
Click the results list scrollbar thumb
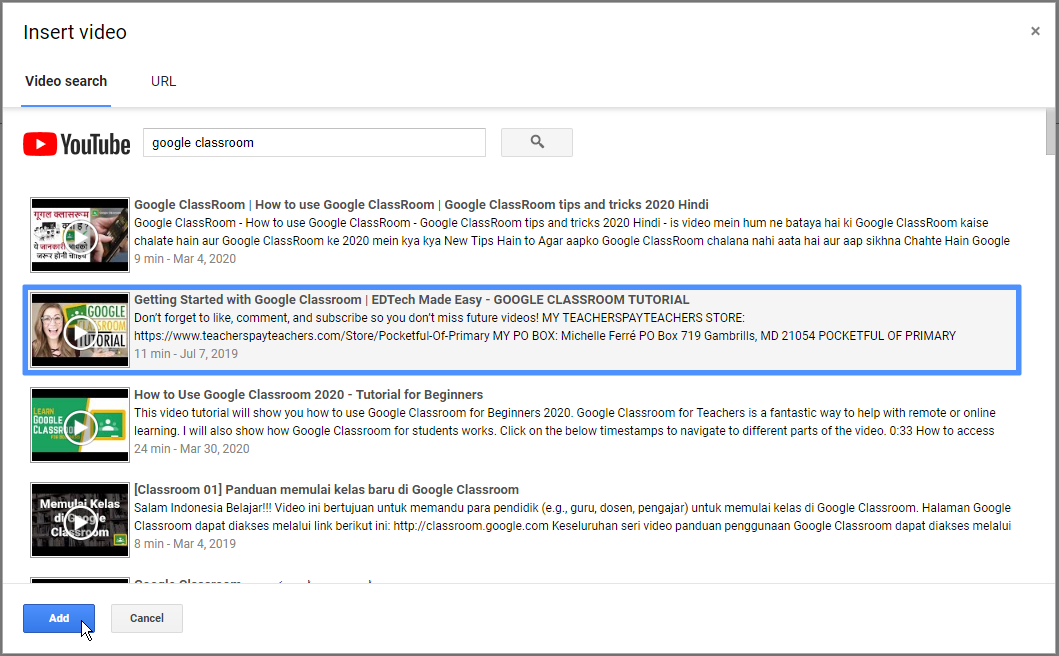(1050, 131)
